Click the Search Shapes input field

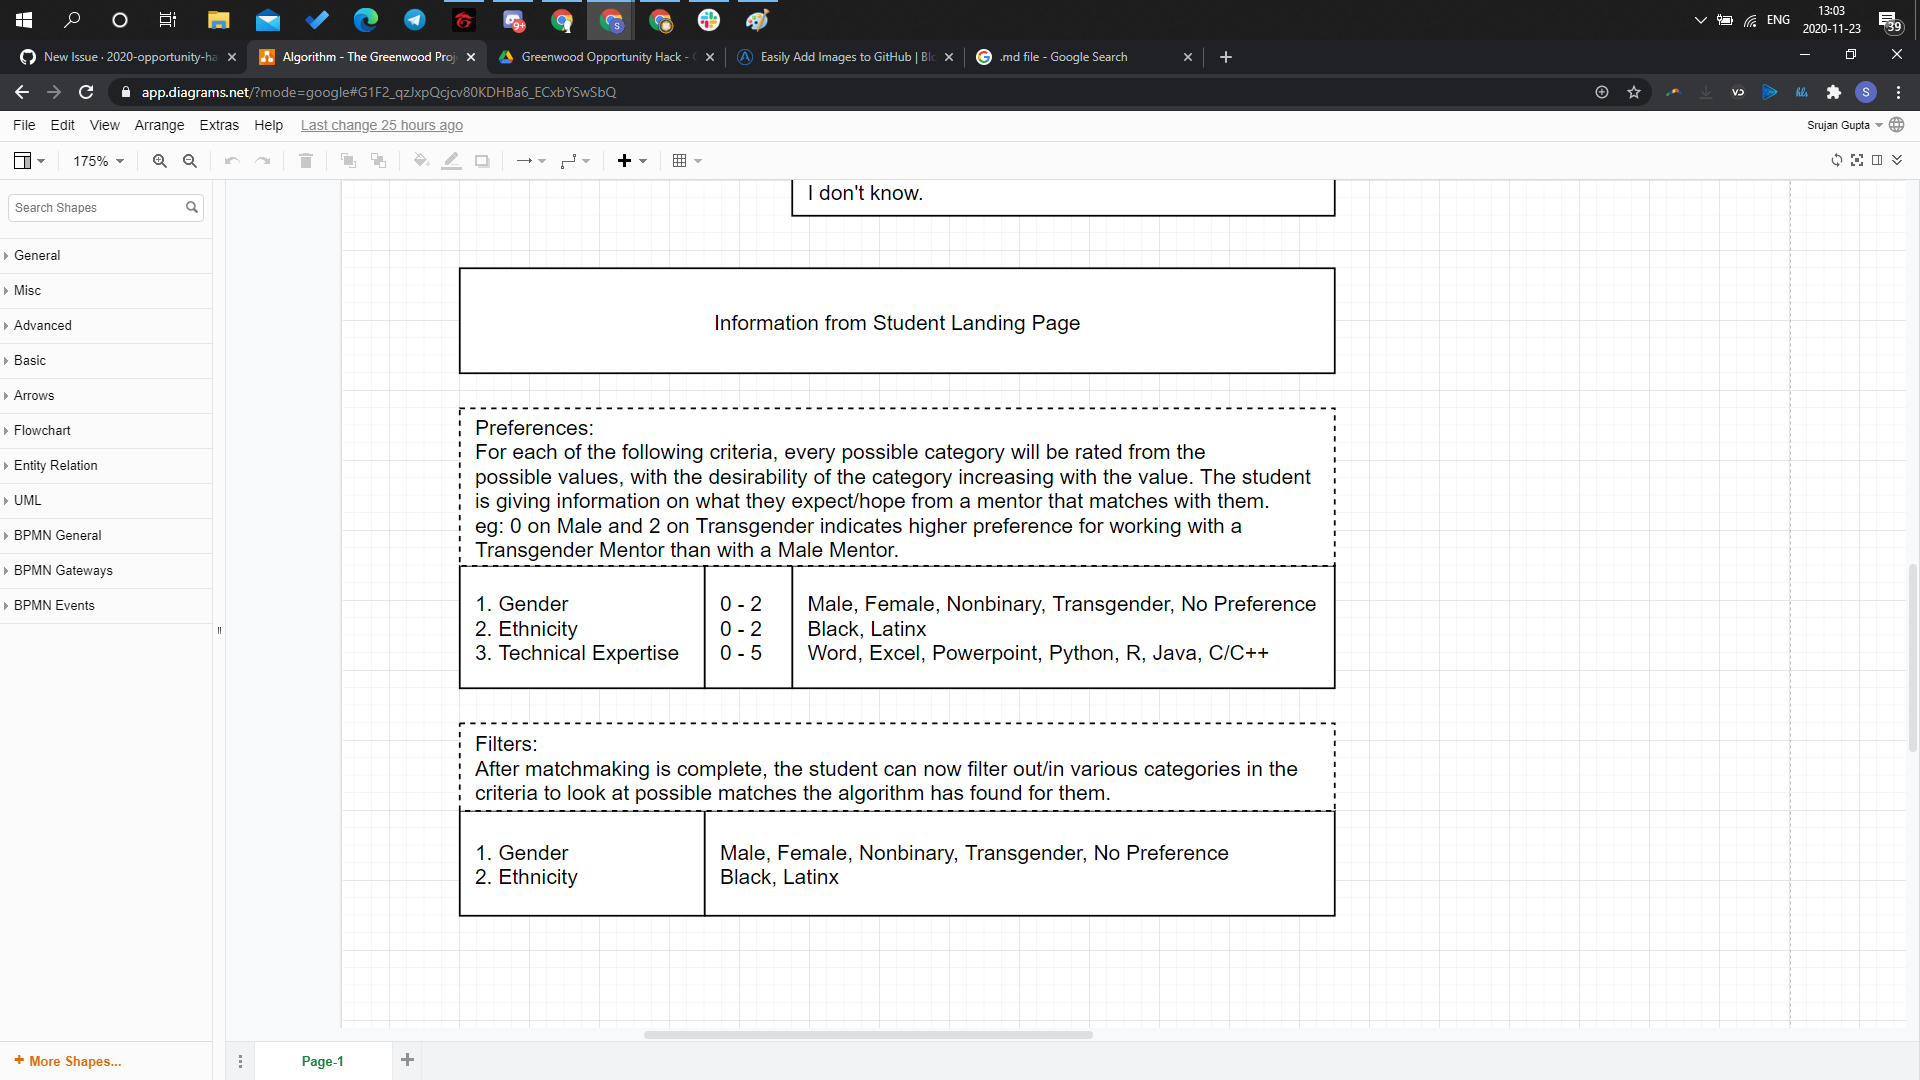tap(96, 208)
